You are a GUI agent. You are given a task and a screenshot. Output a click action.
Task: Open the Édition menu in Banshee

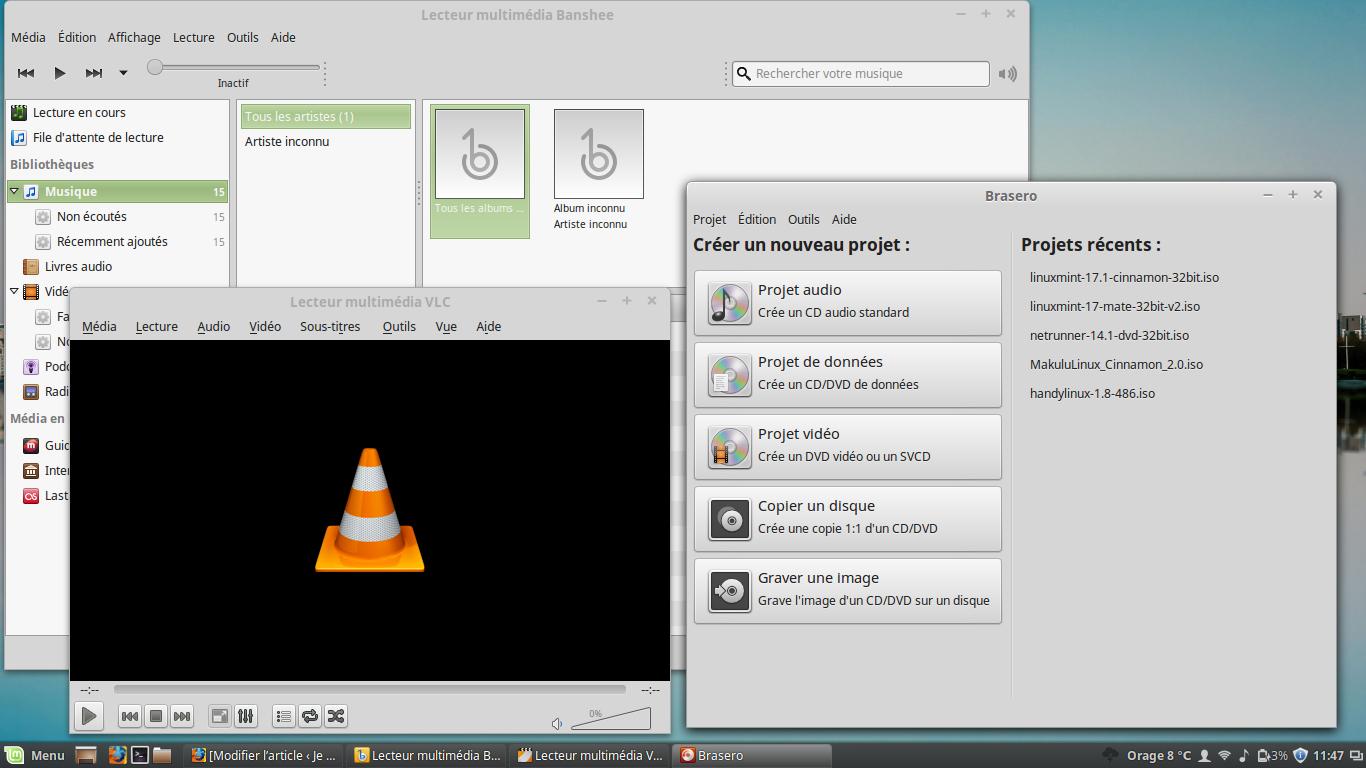pos(77,37)
